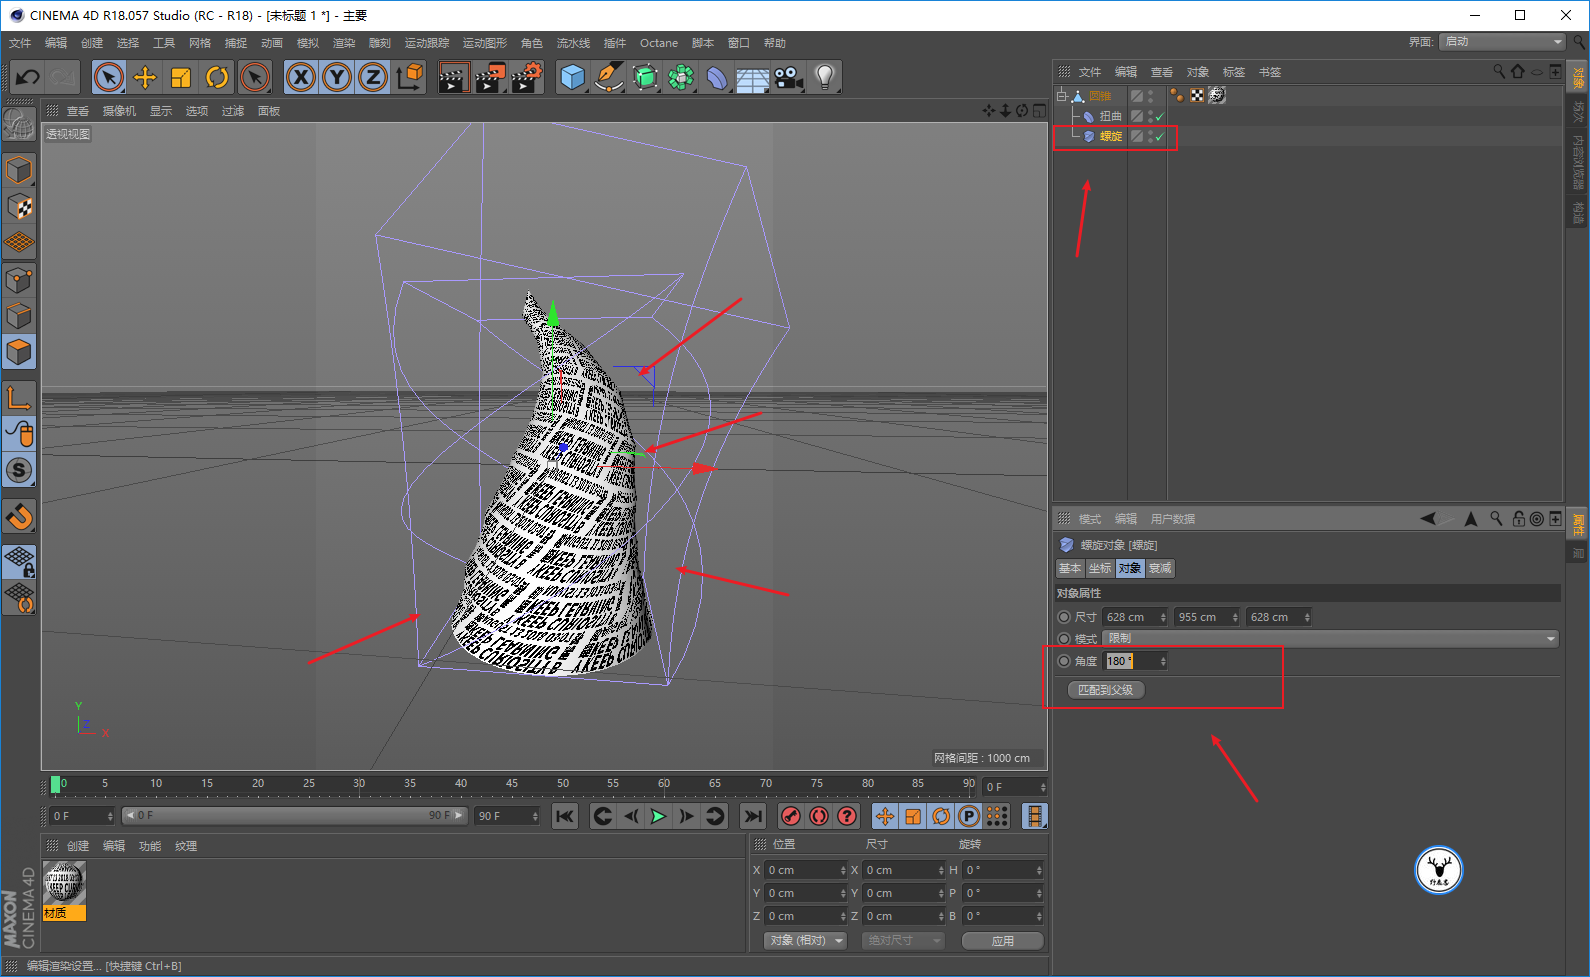Toggle enable checkmark for 螺旋 deformer
1590x977 pixels.
pos(1159,137)
